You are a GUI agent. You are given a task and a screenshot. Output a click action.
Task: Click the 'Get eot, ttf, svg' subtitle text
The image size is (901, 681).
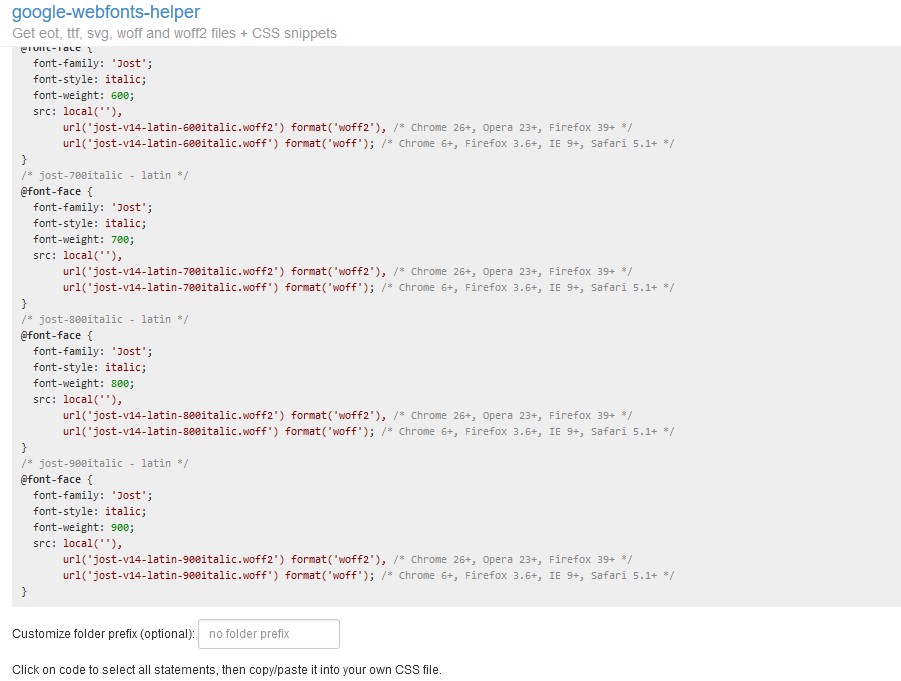tap(174, 33)
